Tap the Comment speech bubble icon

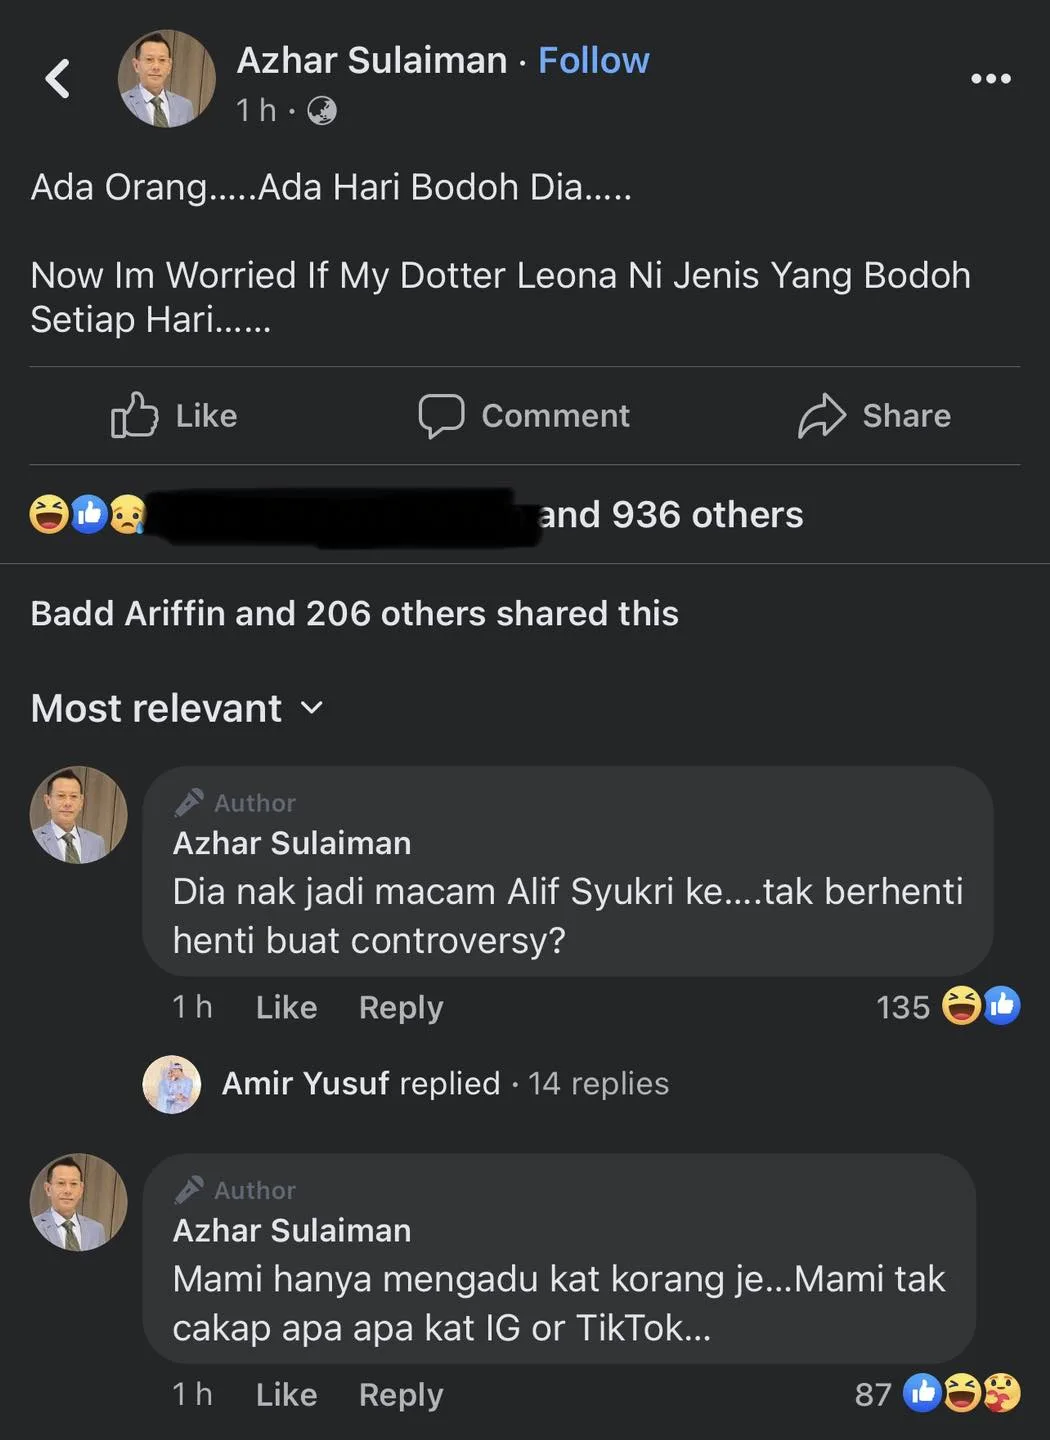tap(441, 415)
